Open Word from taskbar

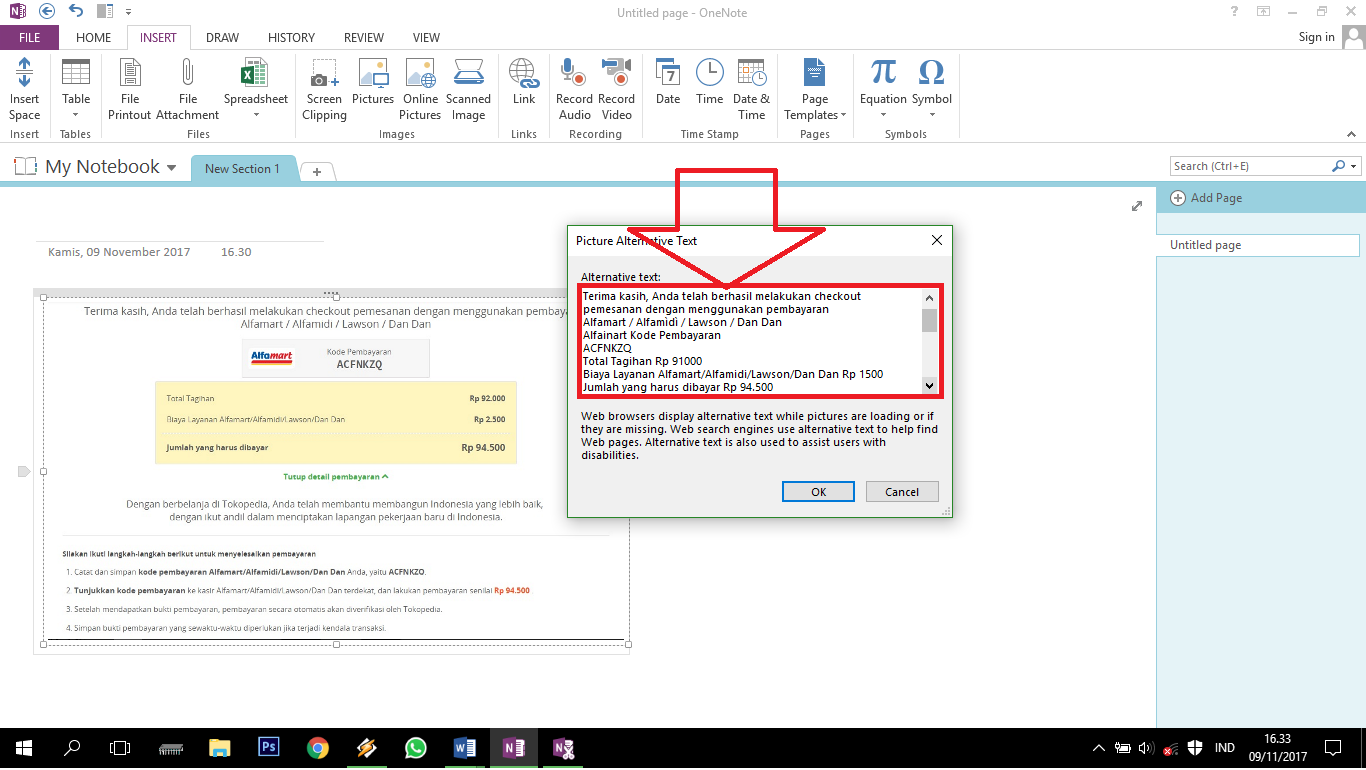pyautogui.click(x=465, y=748)
